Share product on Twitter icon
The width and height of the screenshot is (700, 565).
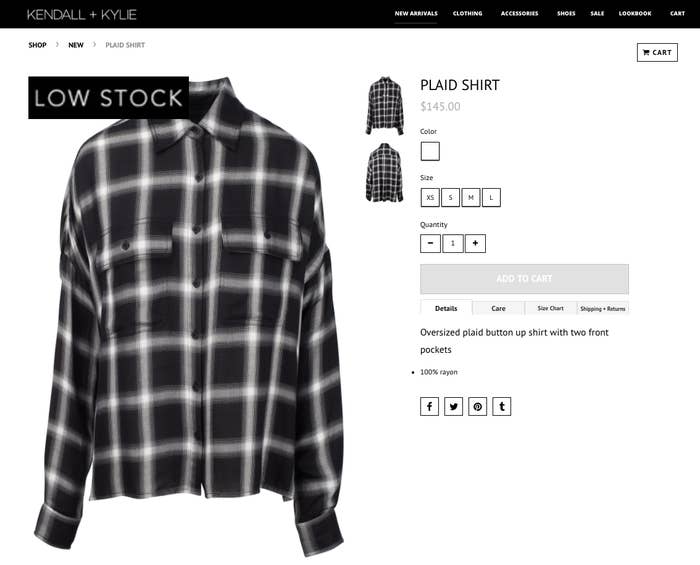coord(454,407)
